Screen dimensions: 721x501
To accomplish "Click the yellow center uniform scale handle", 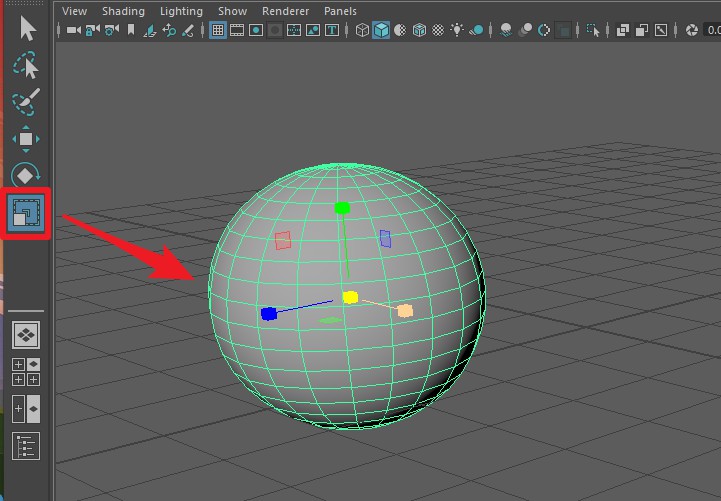I will point(350,297).
